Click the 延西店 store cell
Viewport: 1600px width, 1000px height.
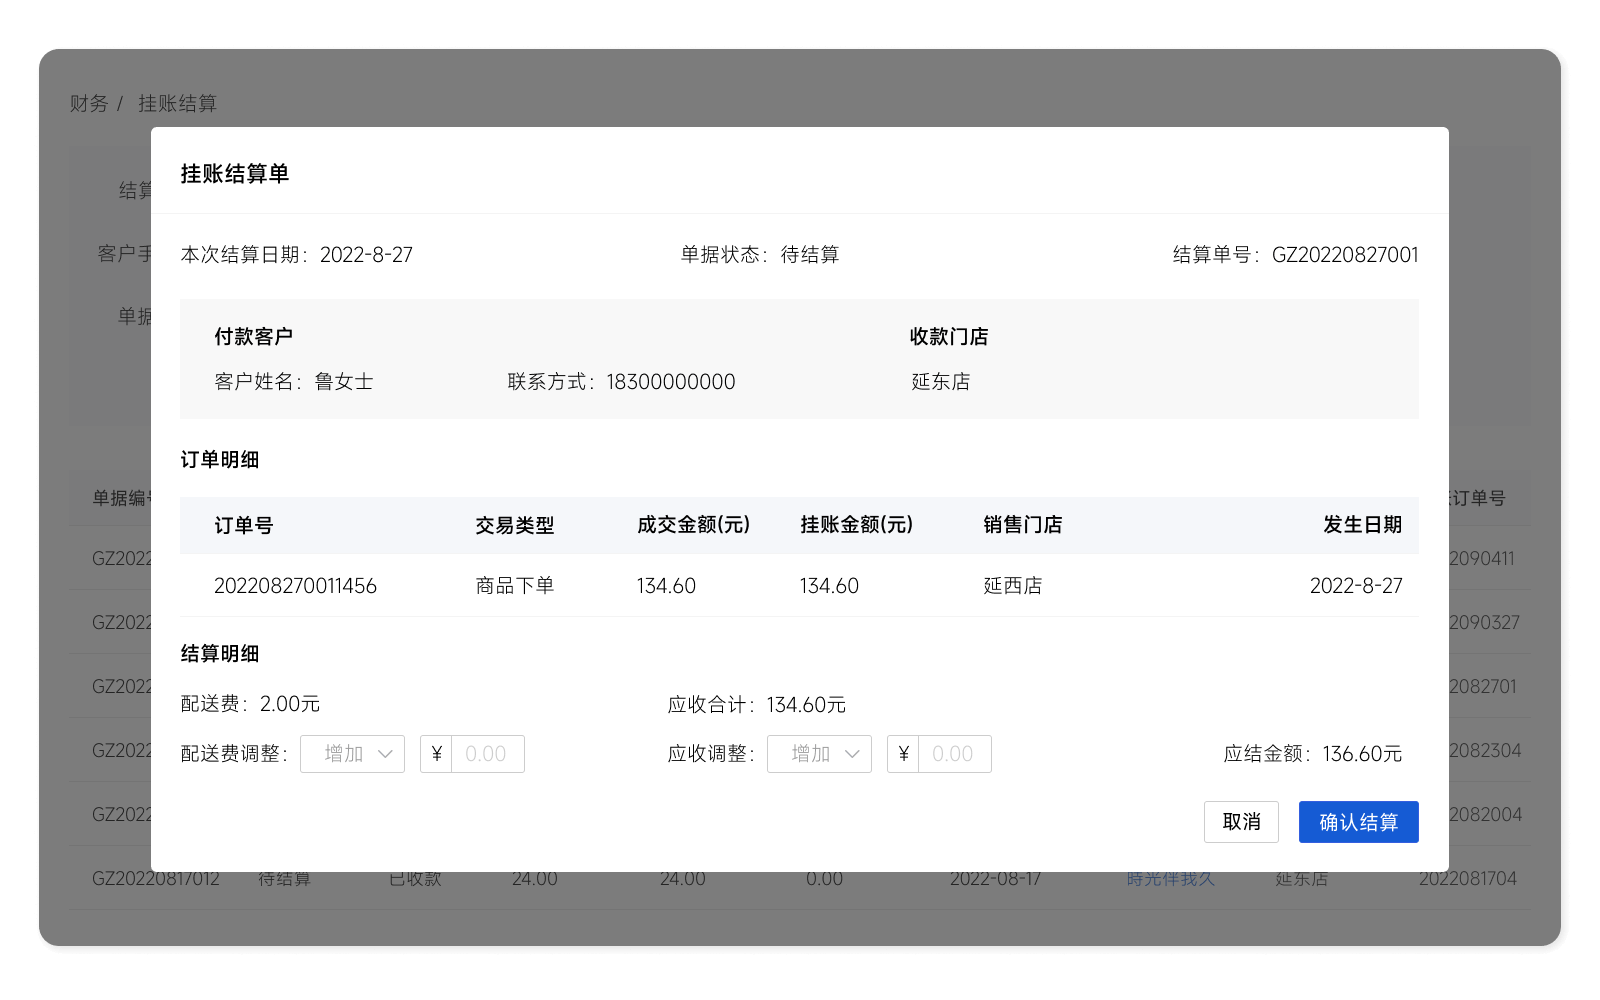coord(1012,586)
